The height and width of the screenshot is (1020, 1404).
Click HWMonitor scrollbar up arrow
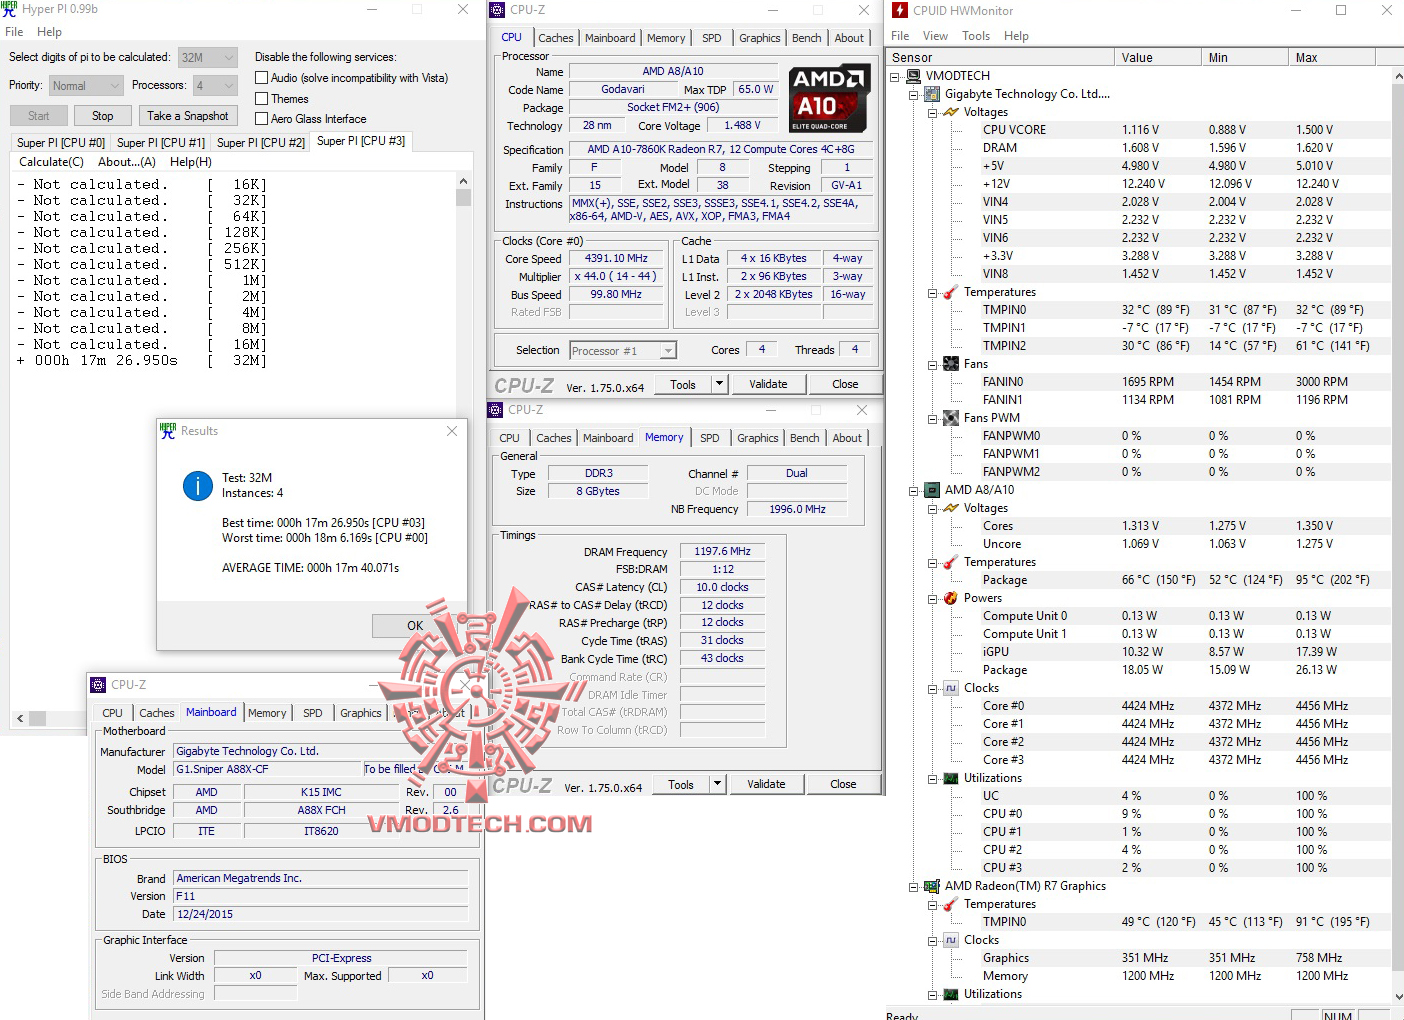(1397, 77)
